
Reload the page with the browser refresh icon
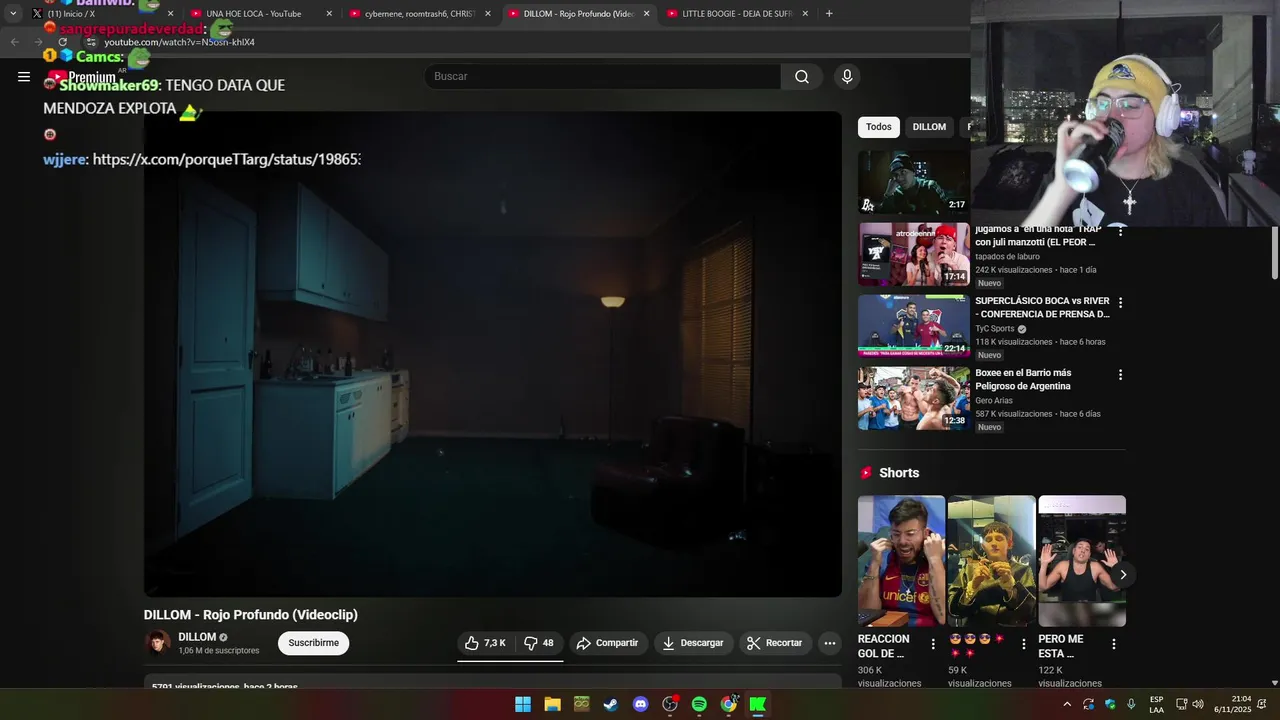click(62, 42)
